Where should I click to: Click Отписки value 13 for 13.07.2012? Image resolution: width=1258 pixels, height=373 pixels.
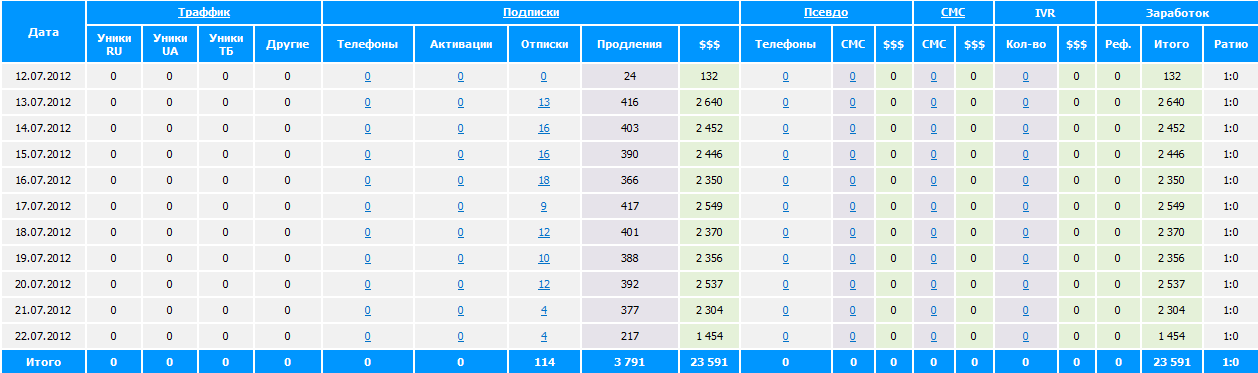544,102
